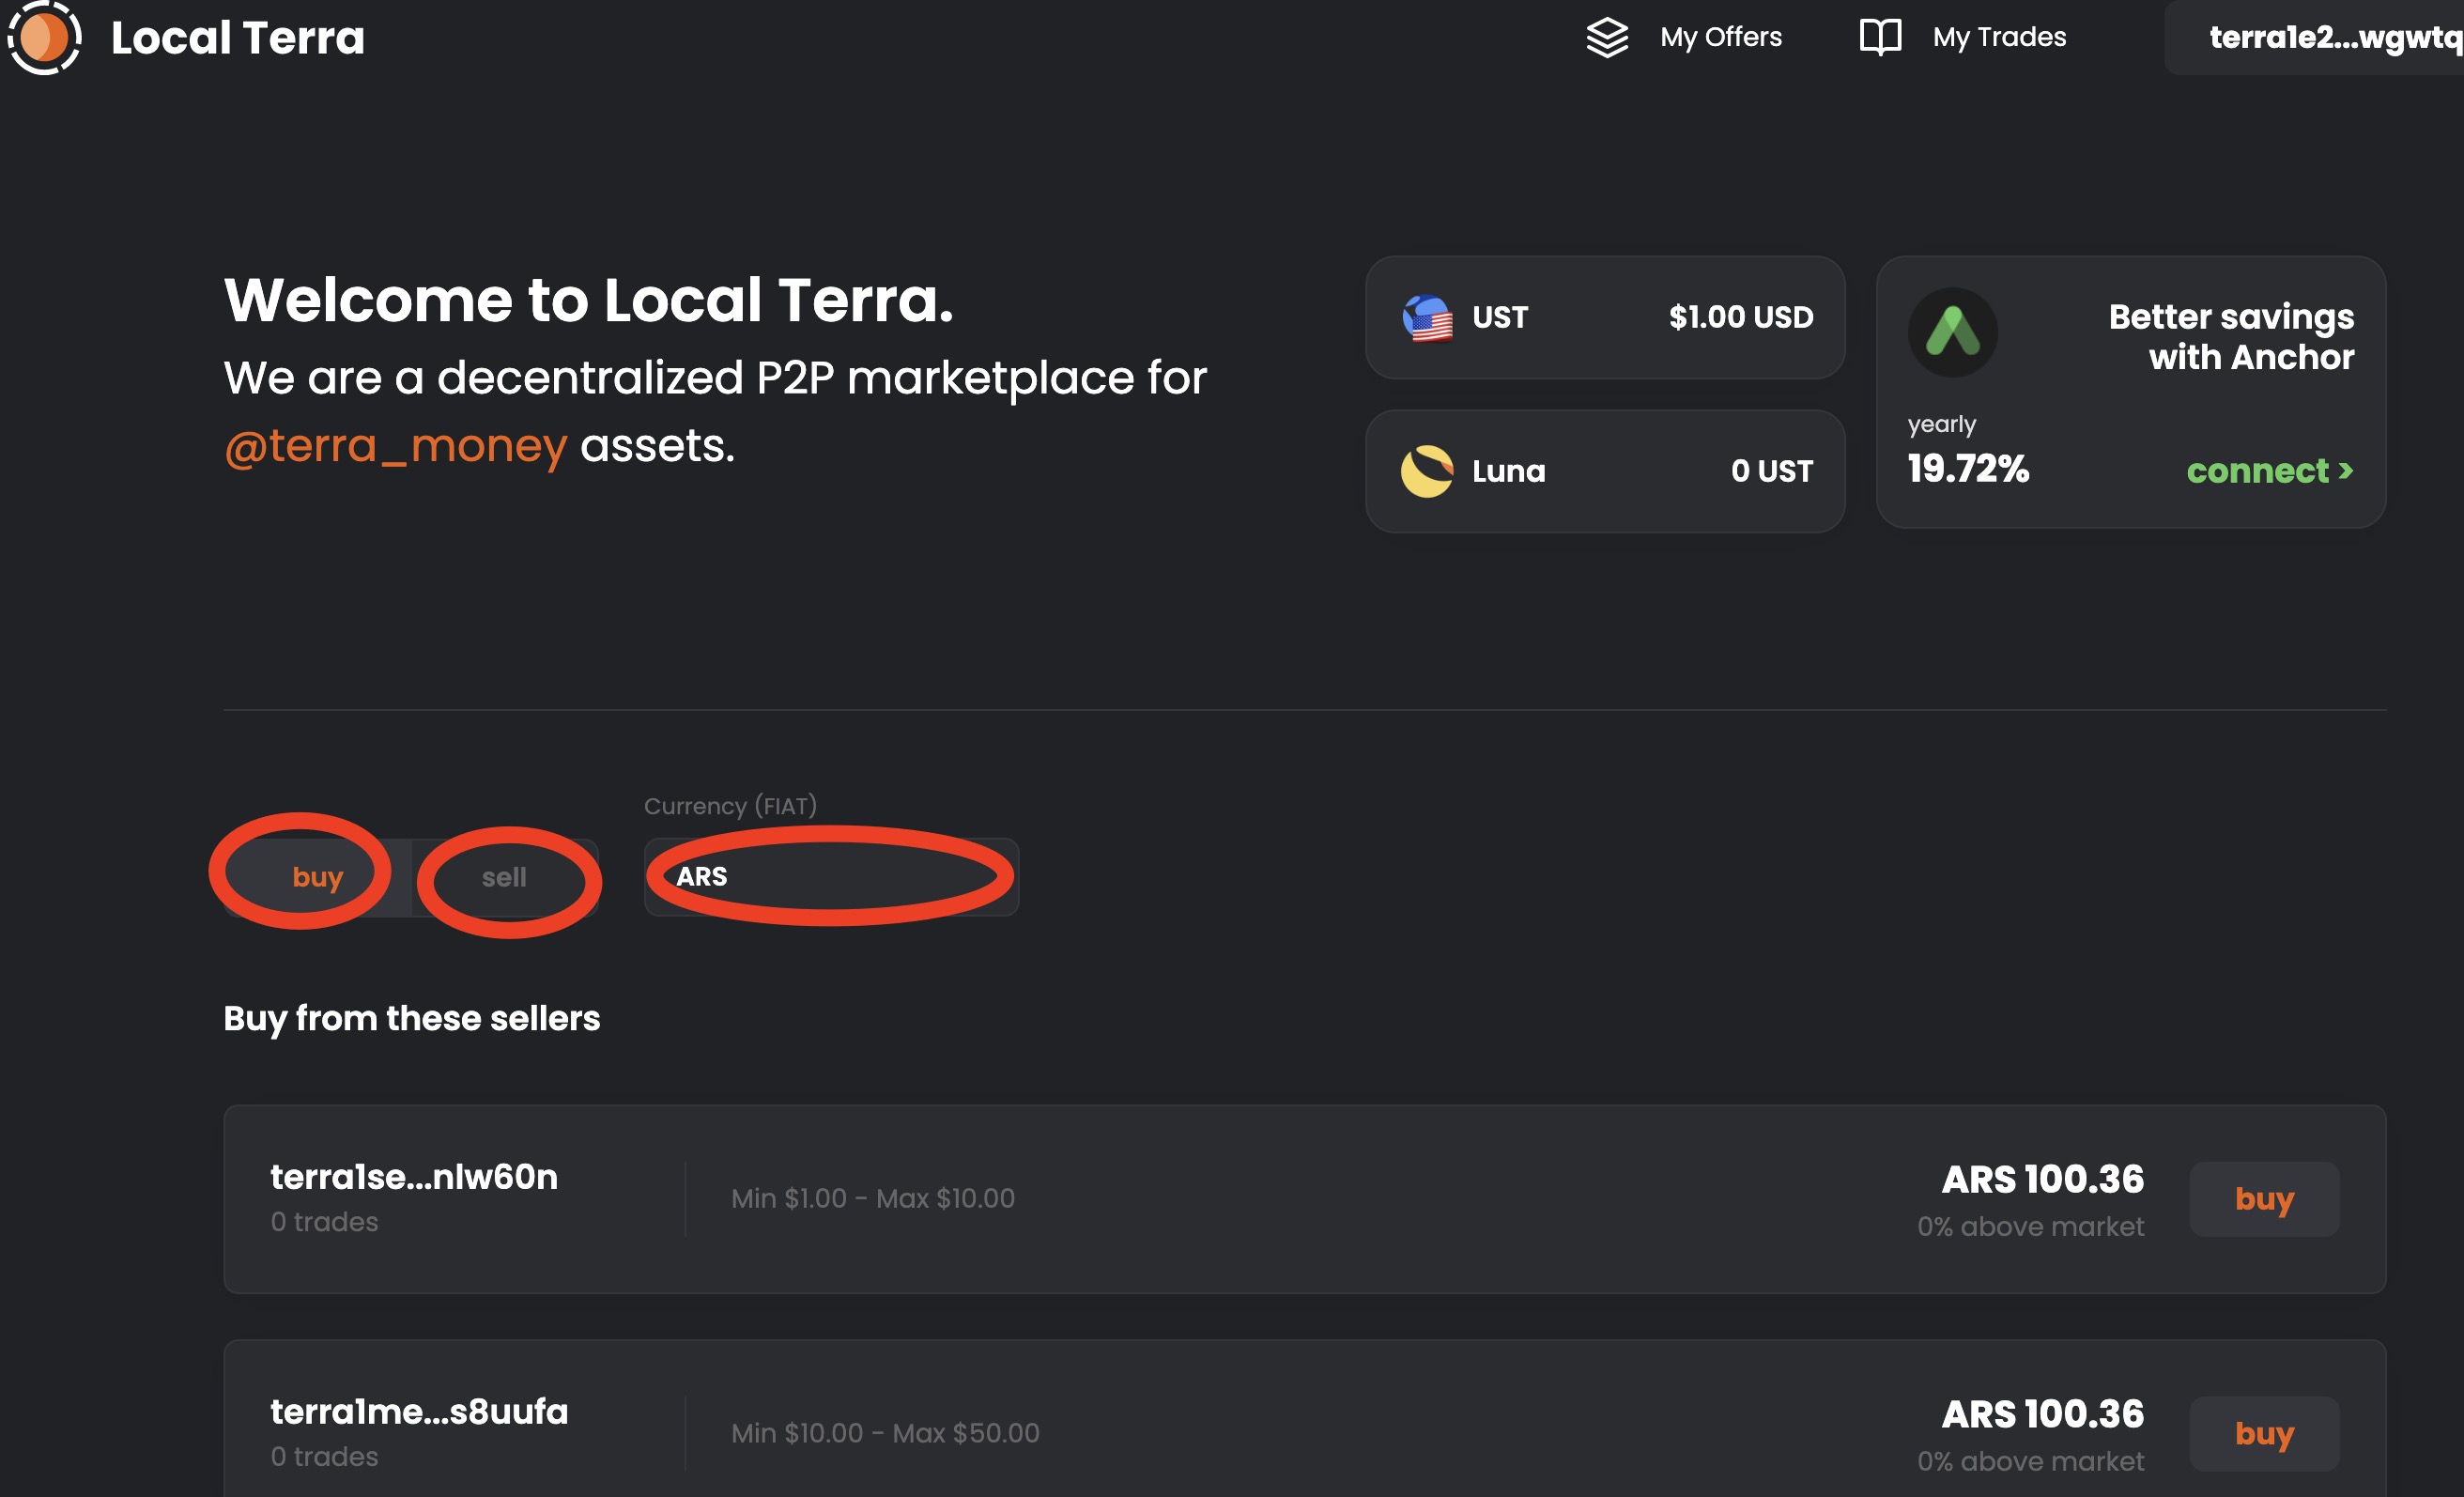Image resolution: width=2464 pixels, height=1497 pixels.
Task: Click the green connect link for Anchor
Action: 2269,471
